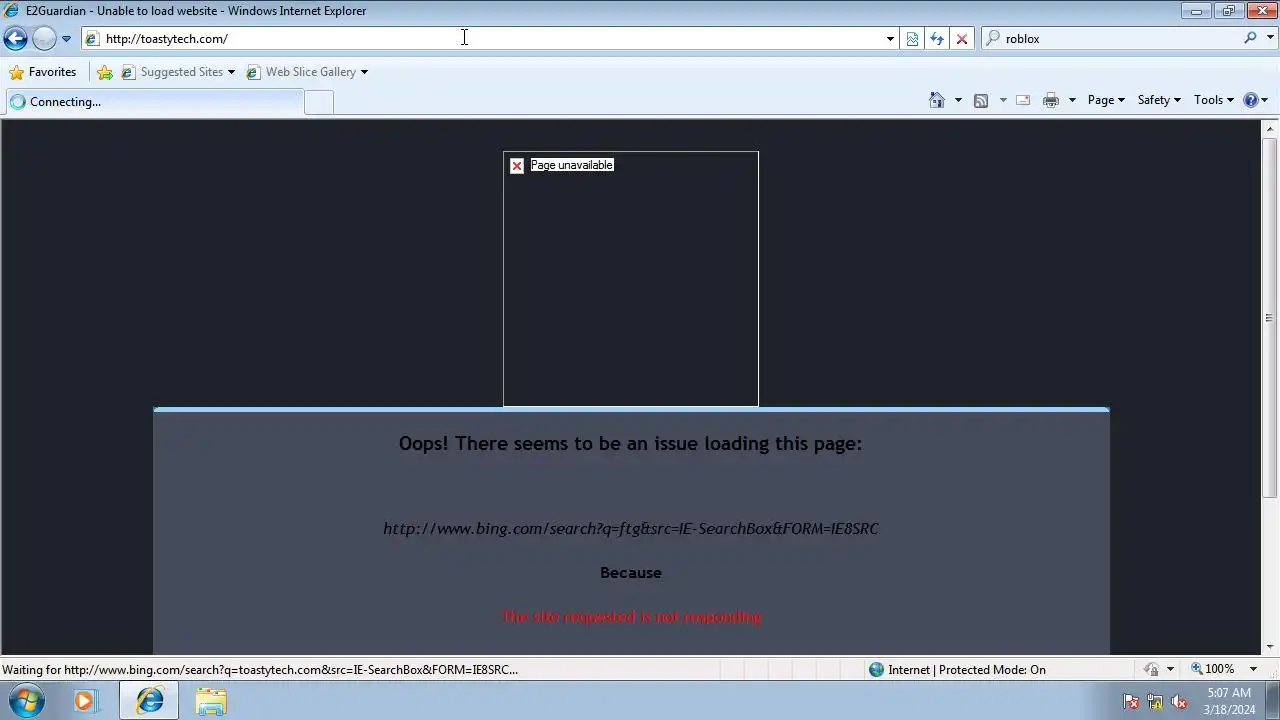
Task: Click the Print icon
Action: [x=1051, y=100]
